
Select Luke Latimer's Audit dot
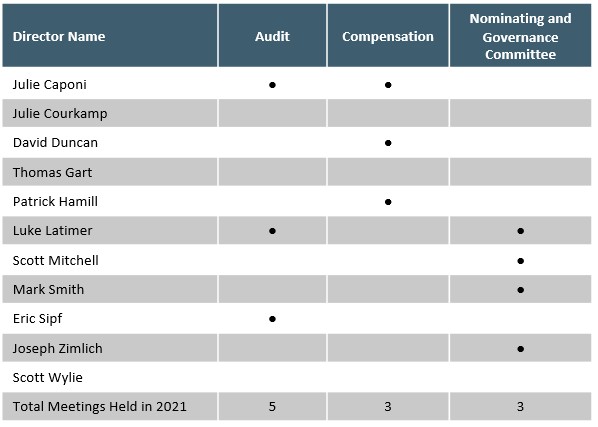click(272, 231)
